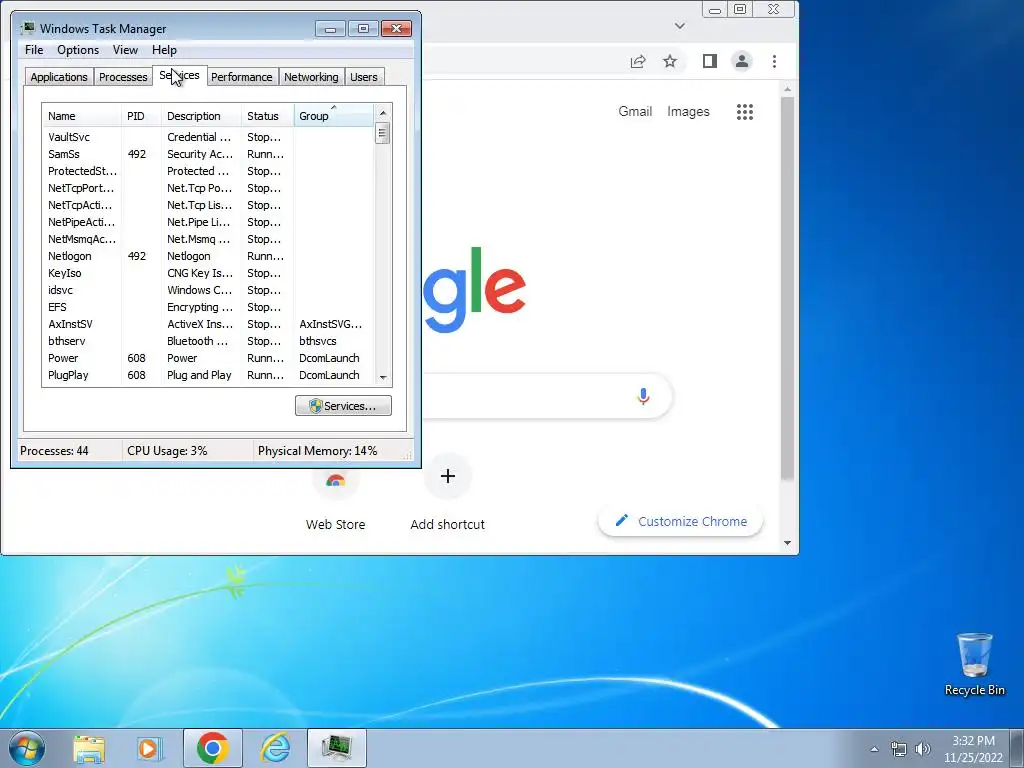This screenshot has height=768, width=1024.
Task: Open the Gmail link
Action: [635, 112]
